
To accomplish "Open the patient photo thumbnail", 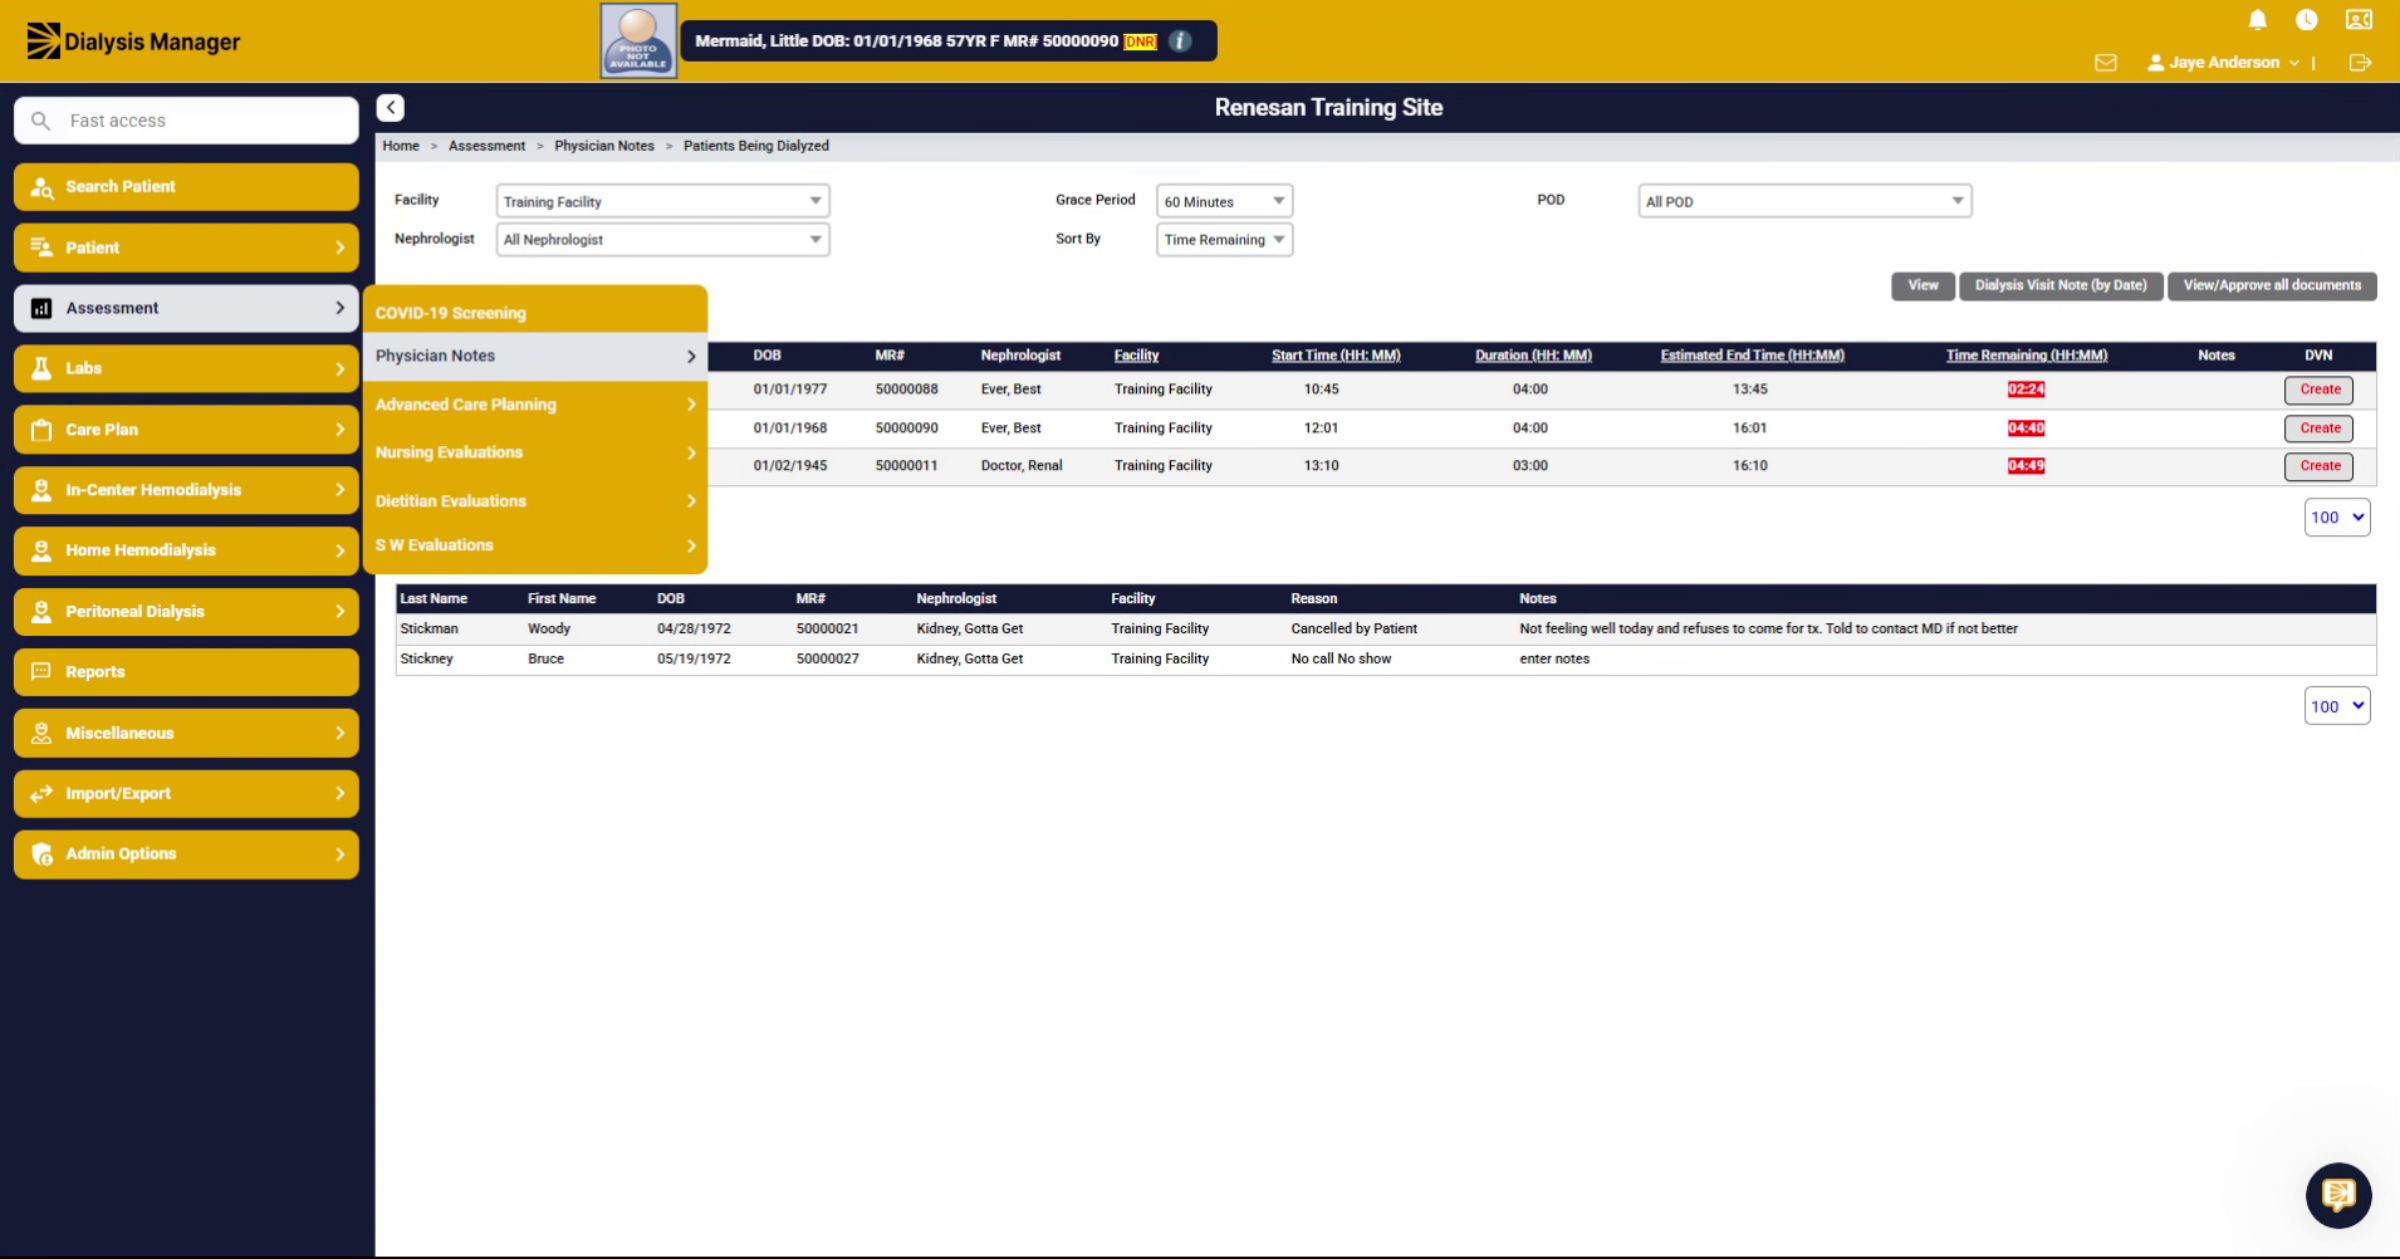I will coord(638,40).
